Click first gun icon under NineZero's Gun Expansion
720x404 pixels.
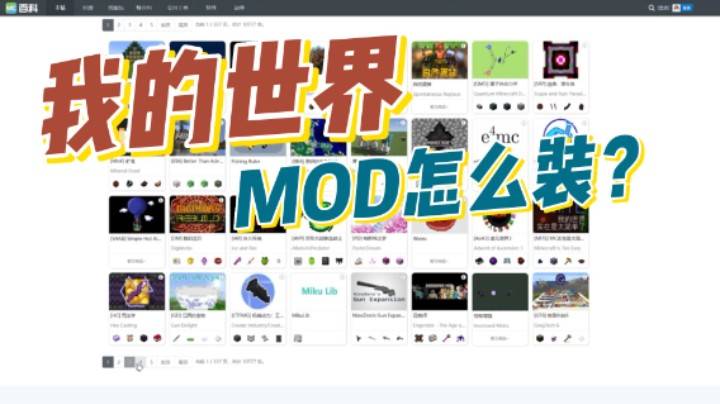point(358,338)
